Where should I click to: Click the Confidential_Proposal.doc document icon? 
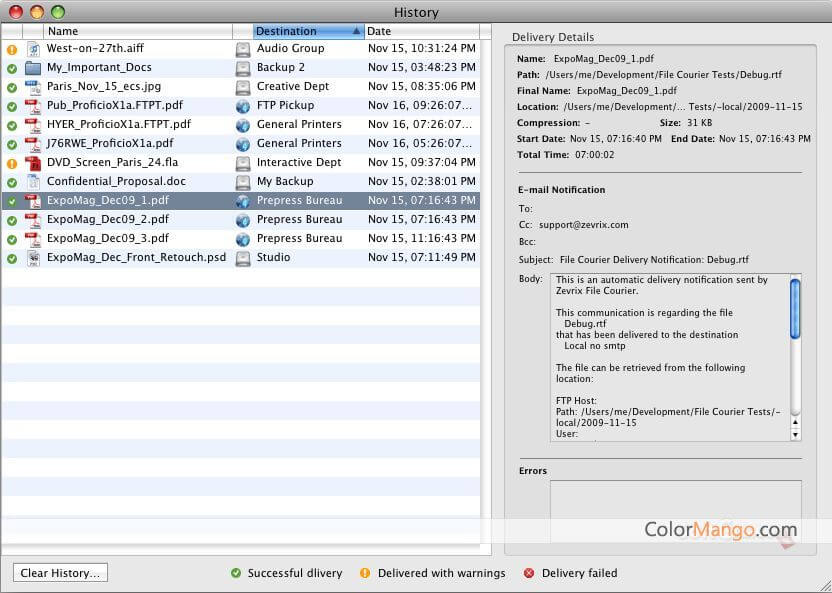[x=33, y=182]
